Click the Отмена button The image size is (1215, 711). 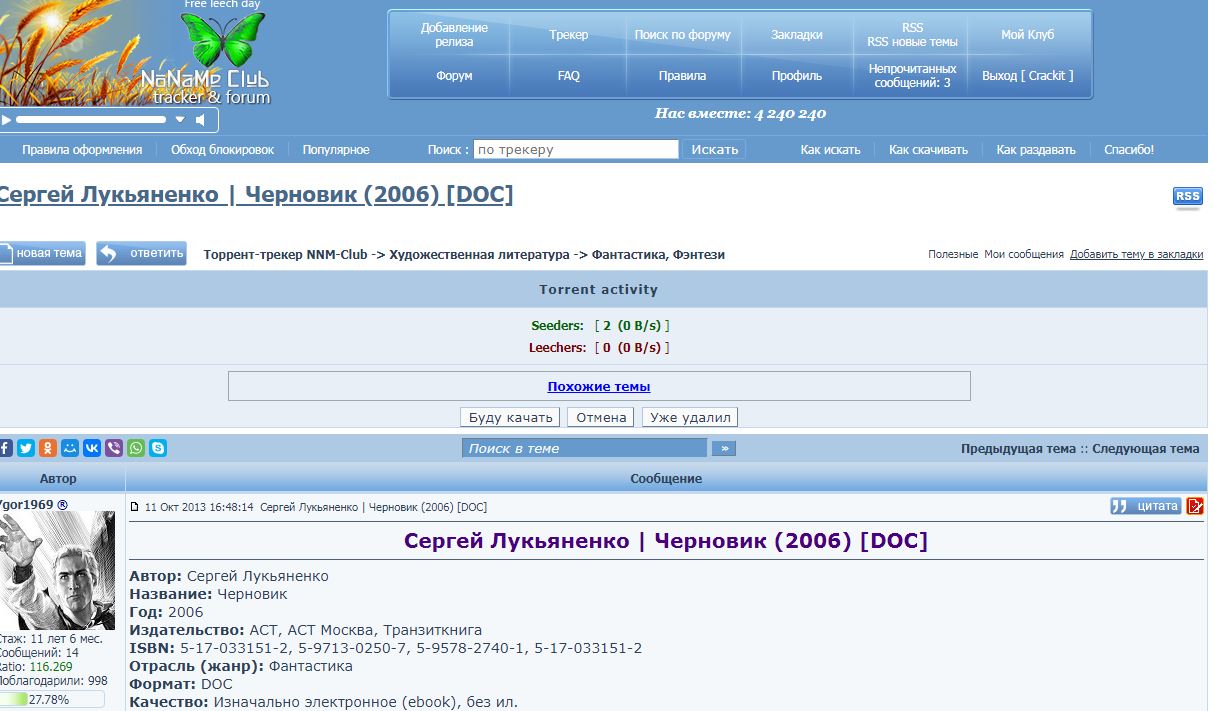tap(601, 417)
